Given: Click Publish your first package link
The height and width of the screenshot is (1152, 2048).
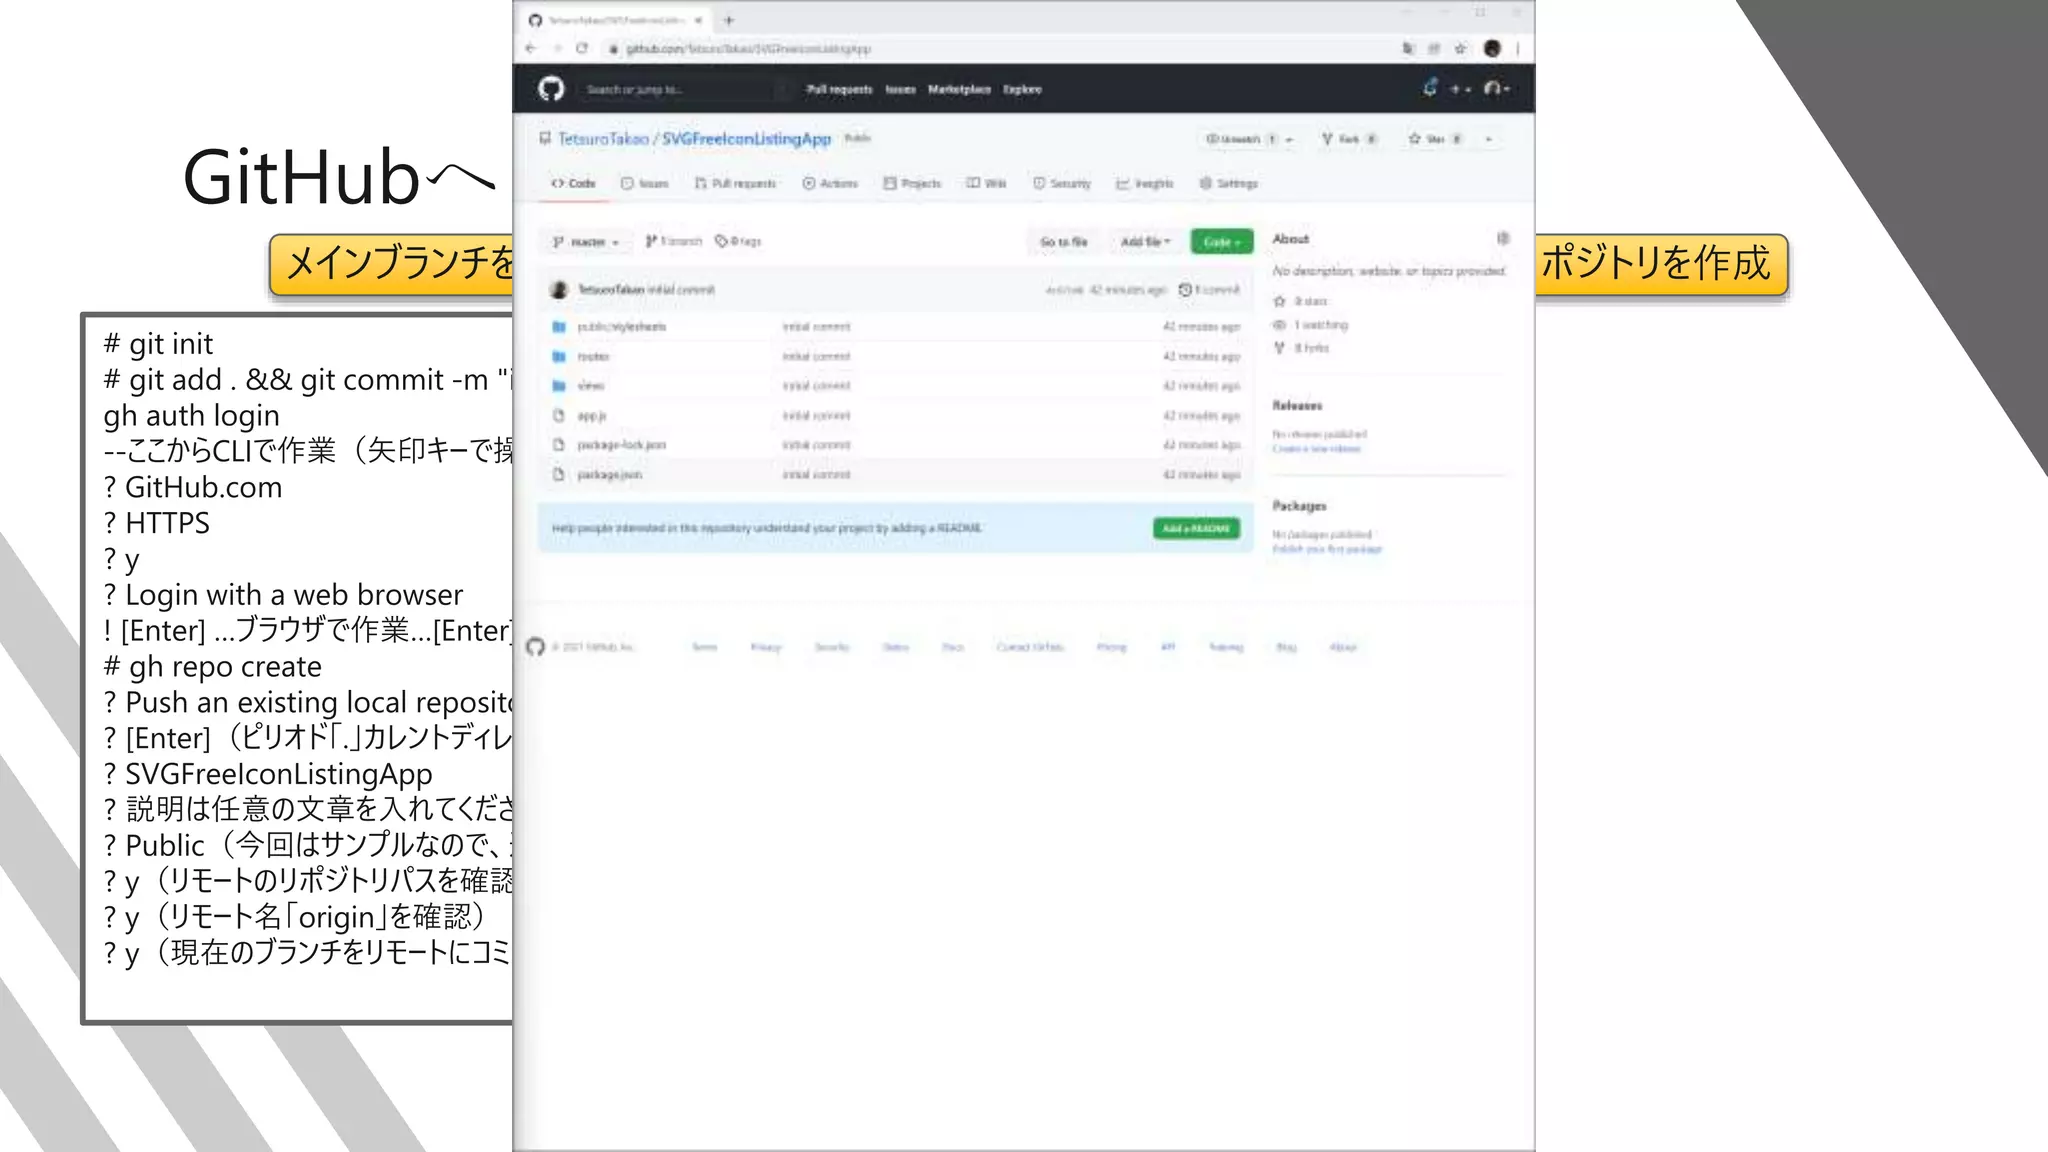Looking at the screenshot, I should [x=1326, y=549].
